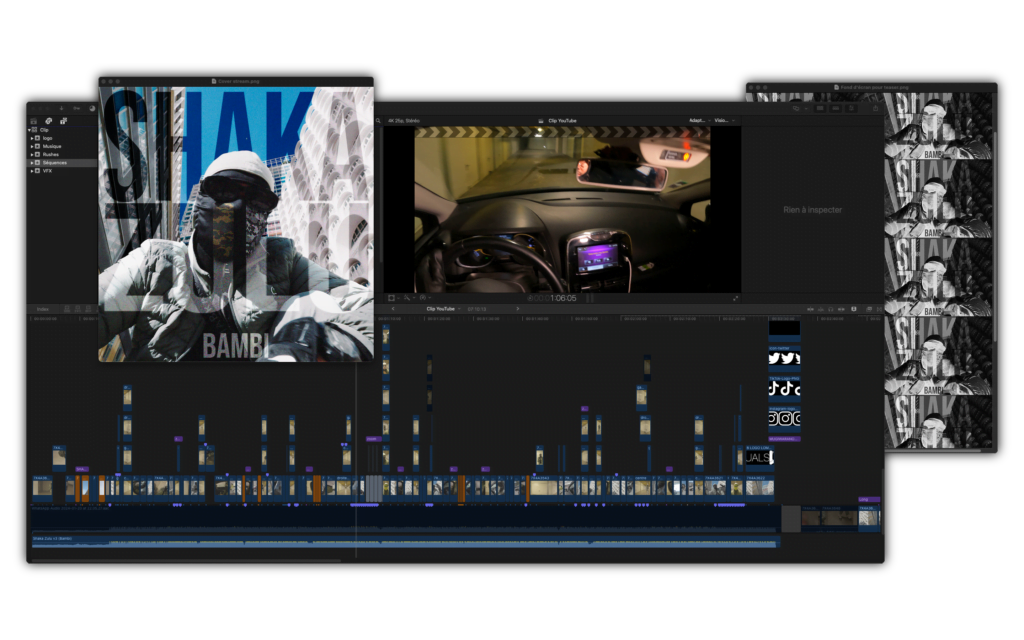
Task: Open the Adapt zoom dropdown
Action: tap(698, 121)
